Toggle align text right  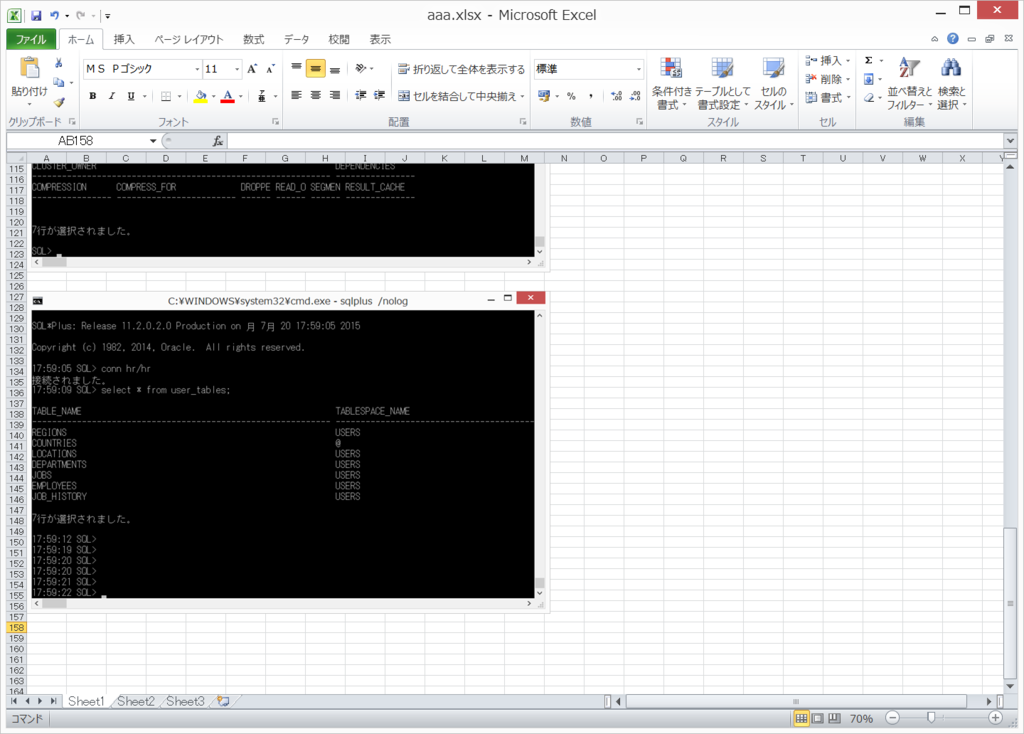tap(334, 95)
